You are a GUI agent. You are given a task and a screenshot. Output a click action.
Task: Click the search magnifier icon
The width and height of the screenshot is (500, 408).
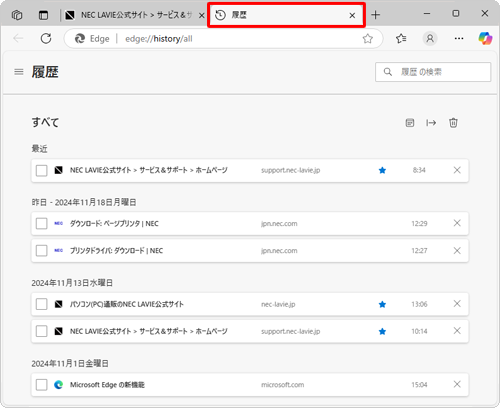point(388,72)
